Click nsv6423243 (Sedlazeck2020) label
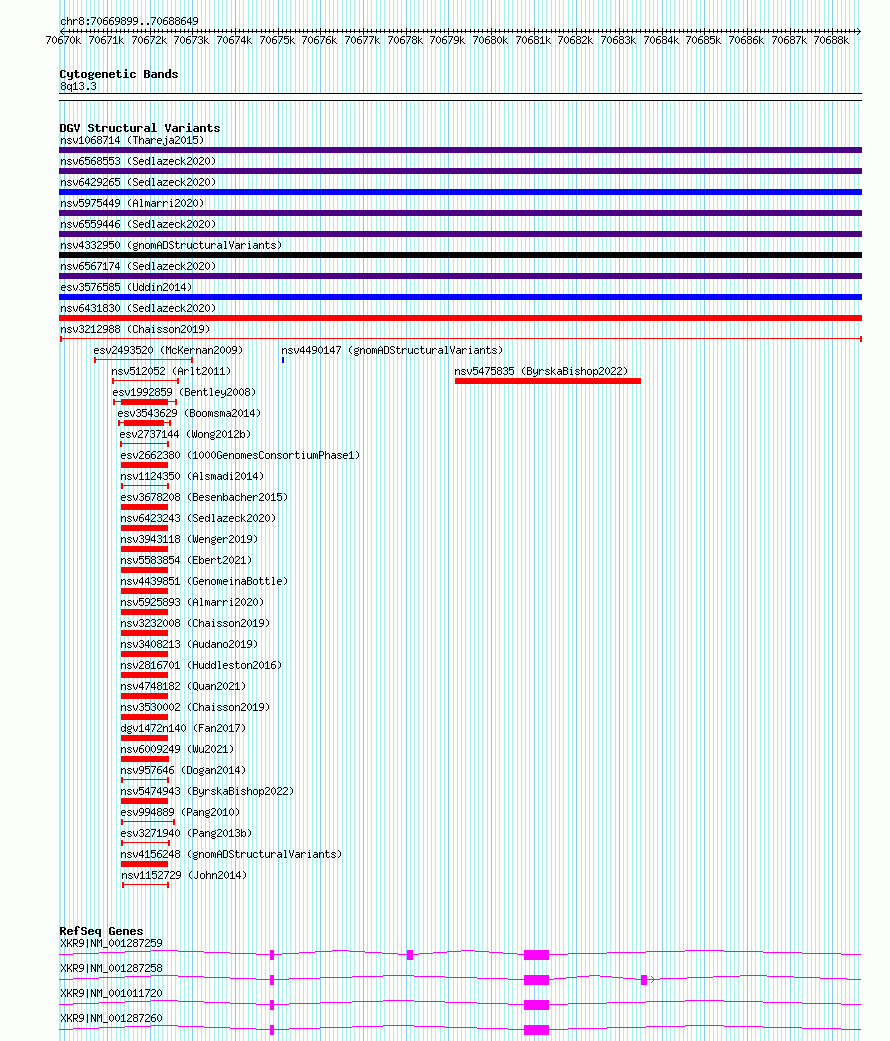 click(x=198, y=519)
